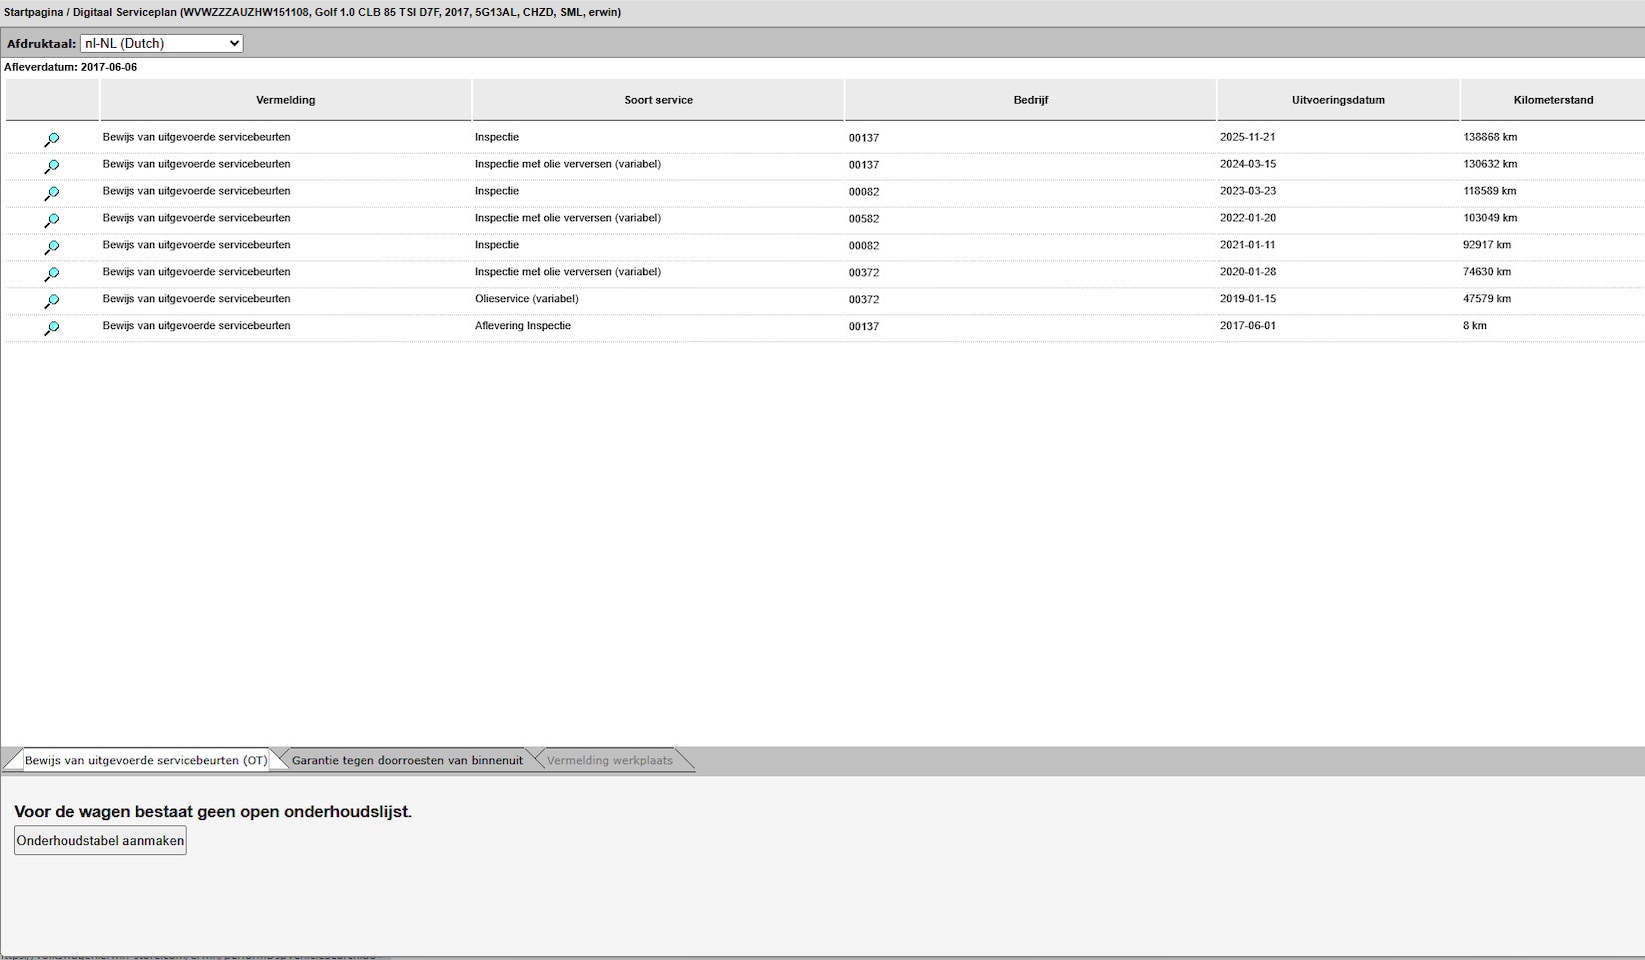
Task: View details of the 2023-03-23 inspection entry
Action: [52, 193]
